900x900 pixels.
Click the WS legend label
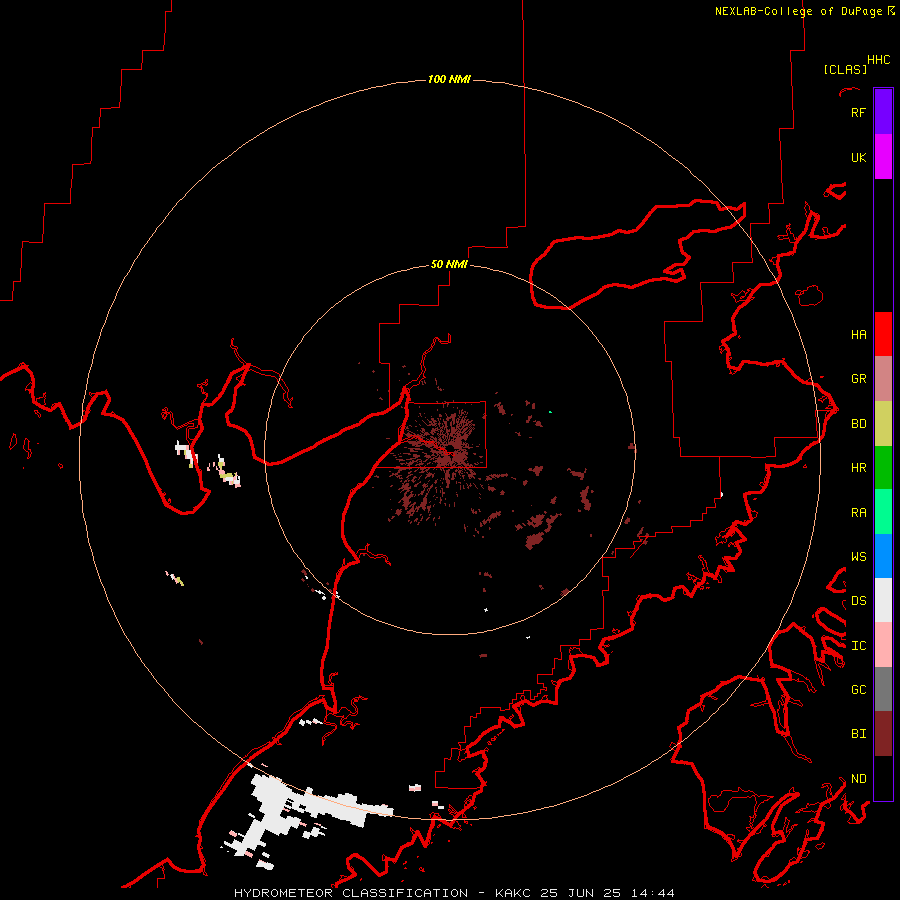tap(858, 557)
